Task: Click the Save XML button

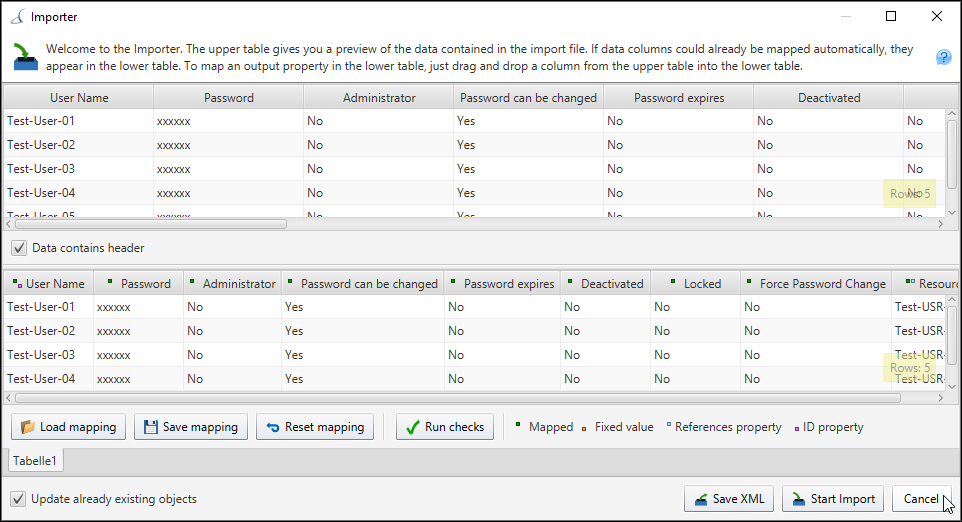Action: [x=729, y=499]
